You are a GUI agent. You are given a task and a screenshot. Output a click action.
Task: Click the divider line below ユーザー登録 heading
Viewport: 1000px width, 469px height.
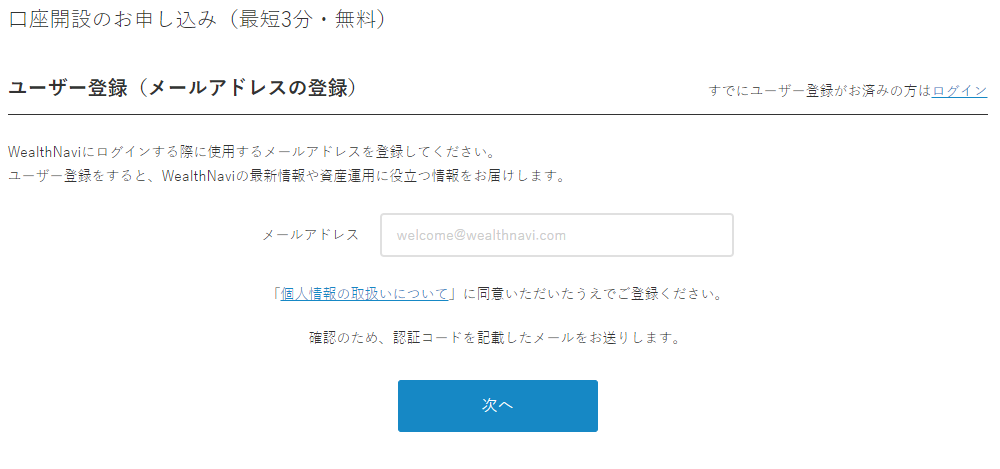click(497, 115)
